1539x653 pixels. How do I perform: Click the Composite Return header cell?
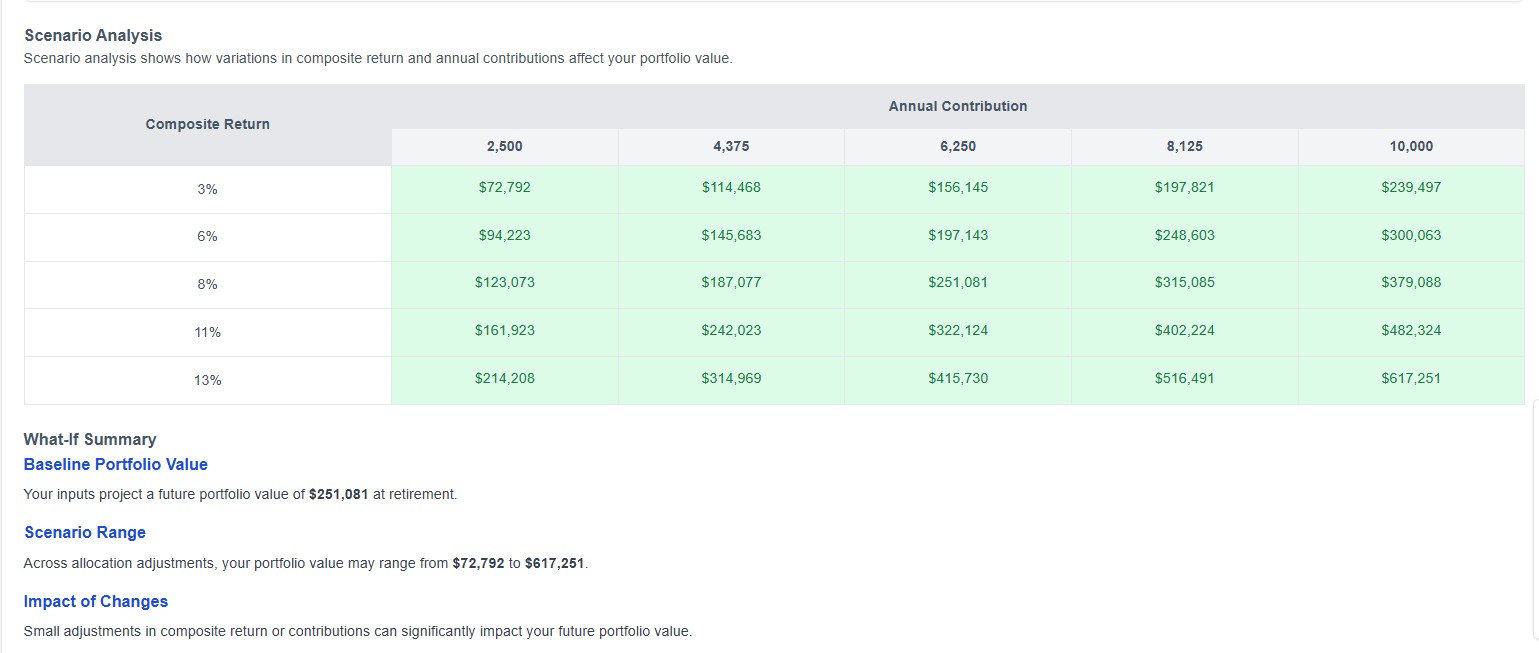tap(207, 124)
